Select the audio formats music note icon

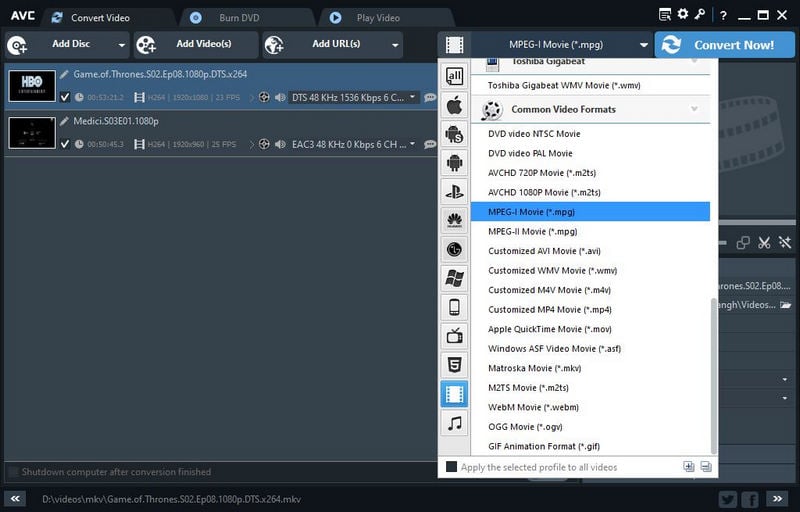pyautogui.click(x=454, y=423)
